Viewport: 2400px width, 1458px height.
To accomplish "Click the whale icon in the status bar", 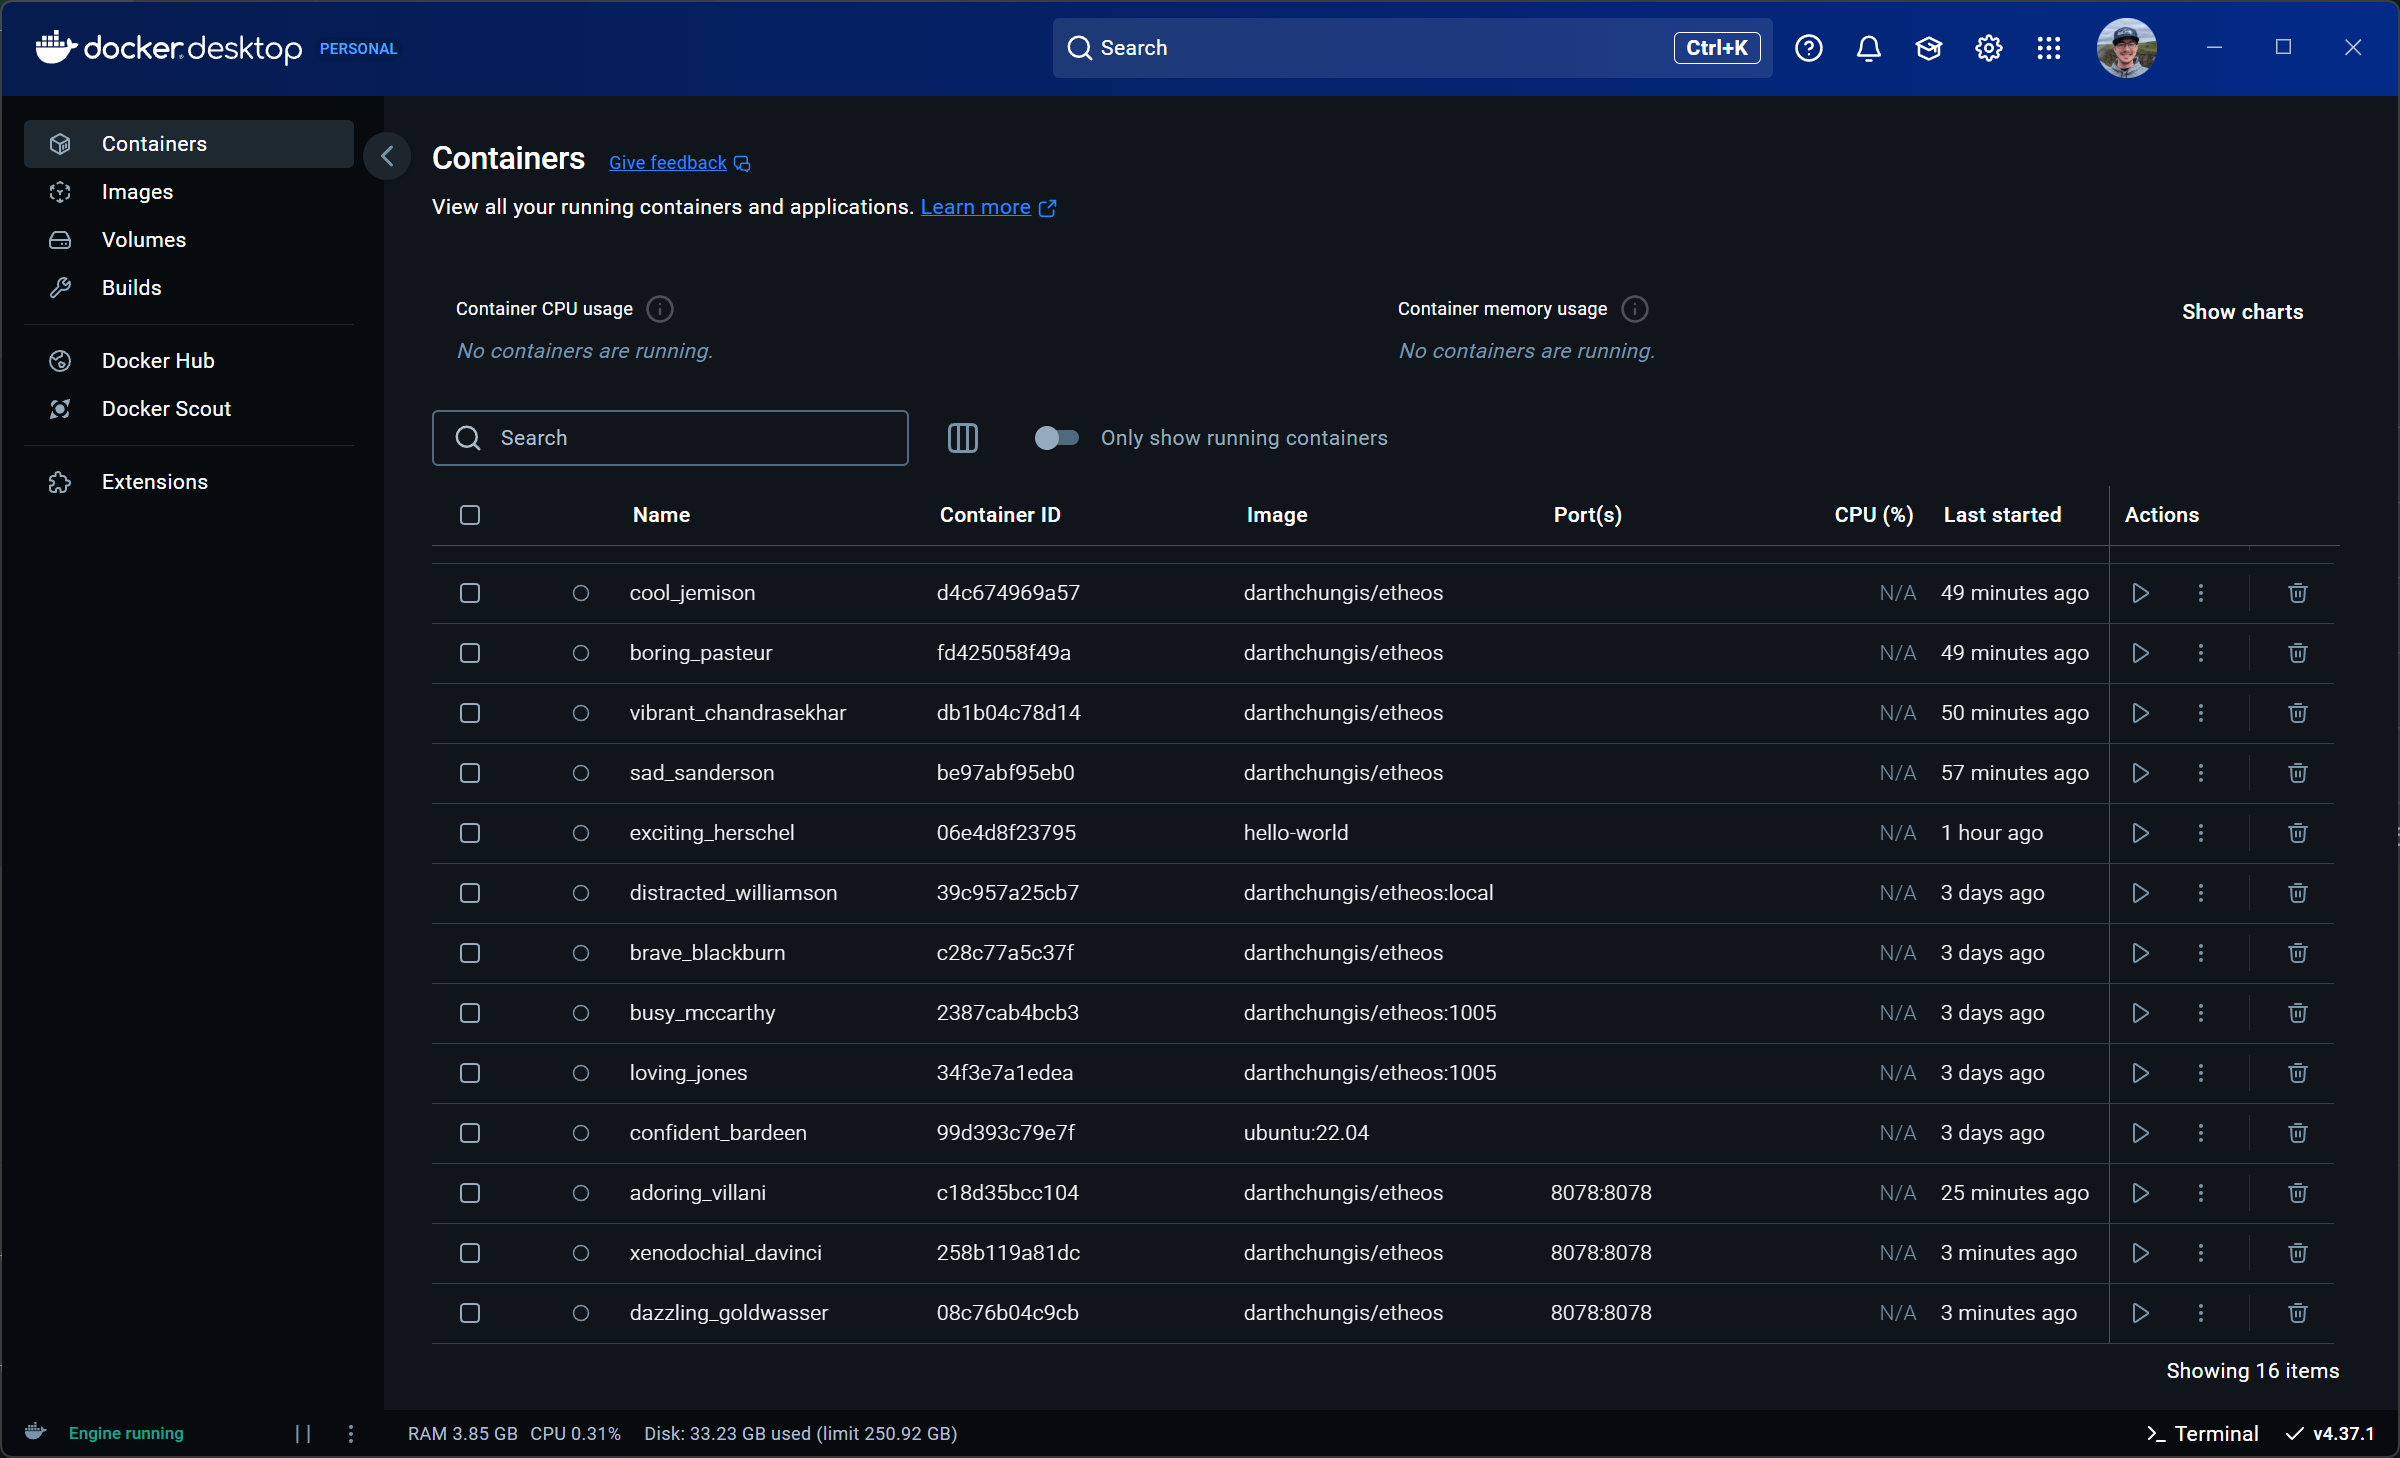I will tap(35, 1432).
